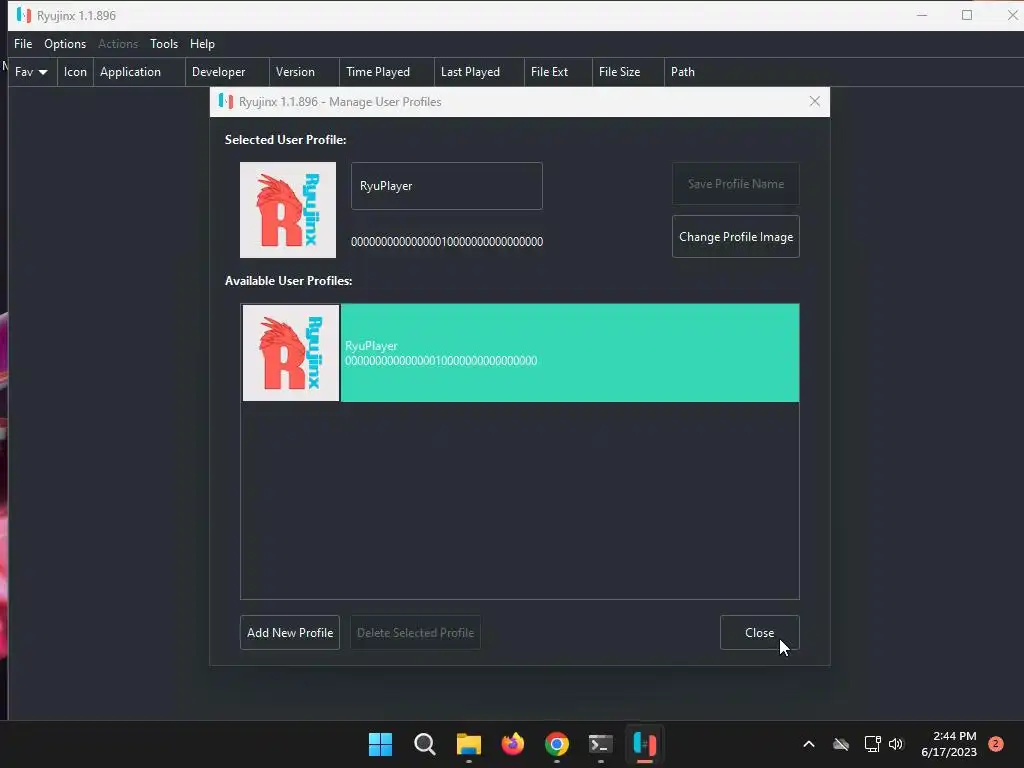Close the Manage User Profiles dialog with X
The image size is (1024, 768).
814,101
